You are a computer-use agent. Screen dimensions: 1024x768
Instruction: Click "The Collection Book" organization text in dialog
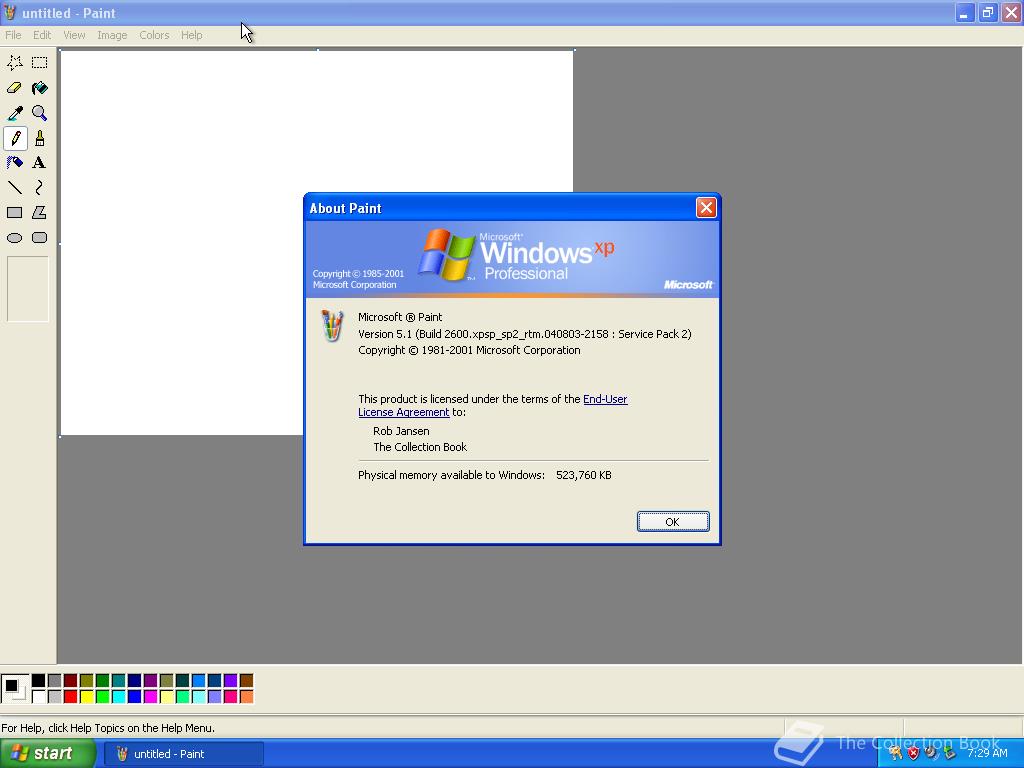click(x=420, y=447)
